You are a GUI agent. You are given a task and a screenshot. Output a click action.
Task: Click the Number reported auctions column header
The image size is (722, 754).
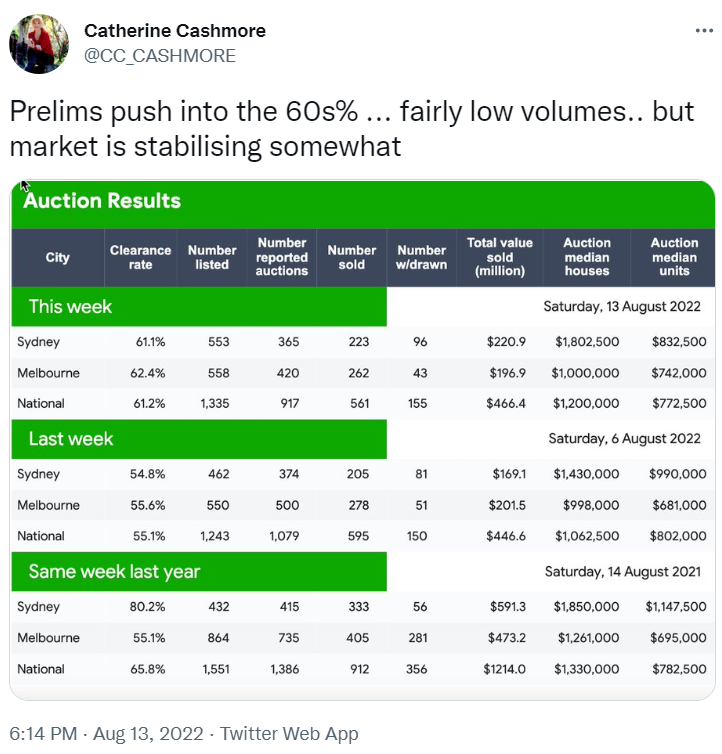[282, 257]
